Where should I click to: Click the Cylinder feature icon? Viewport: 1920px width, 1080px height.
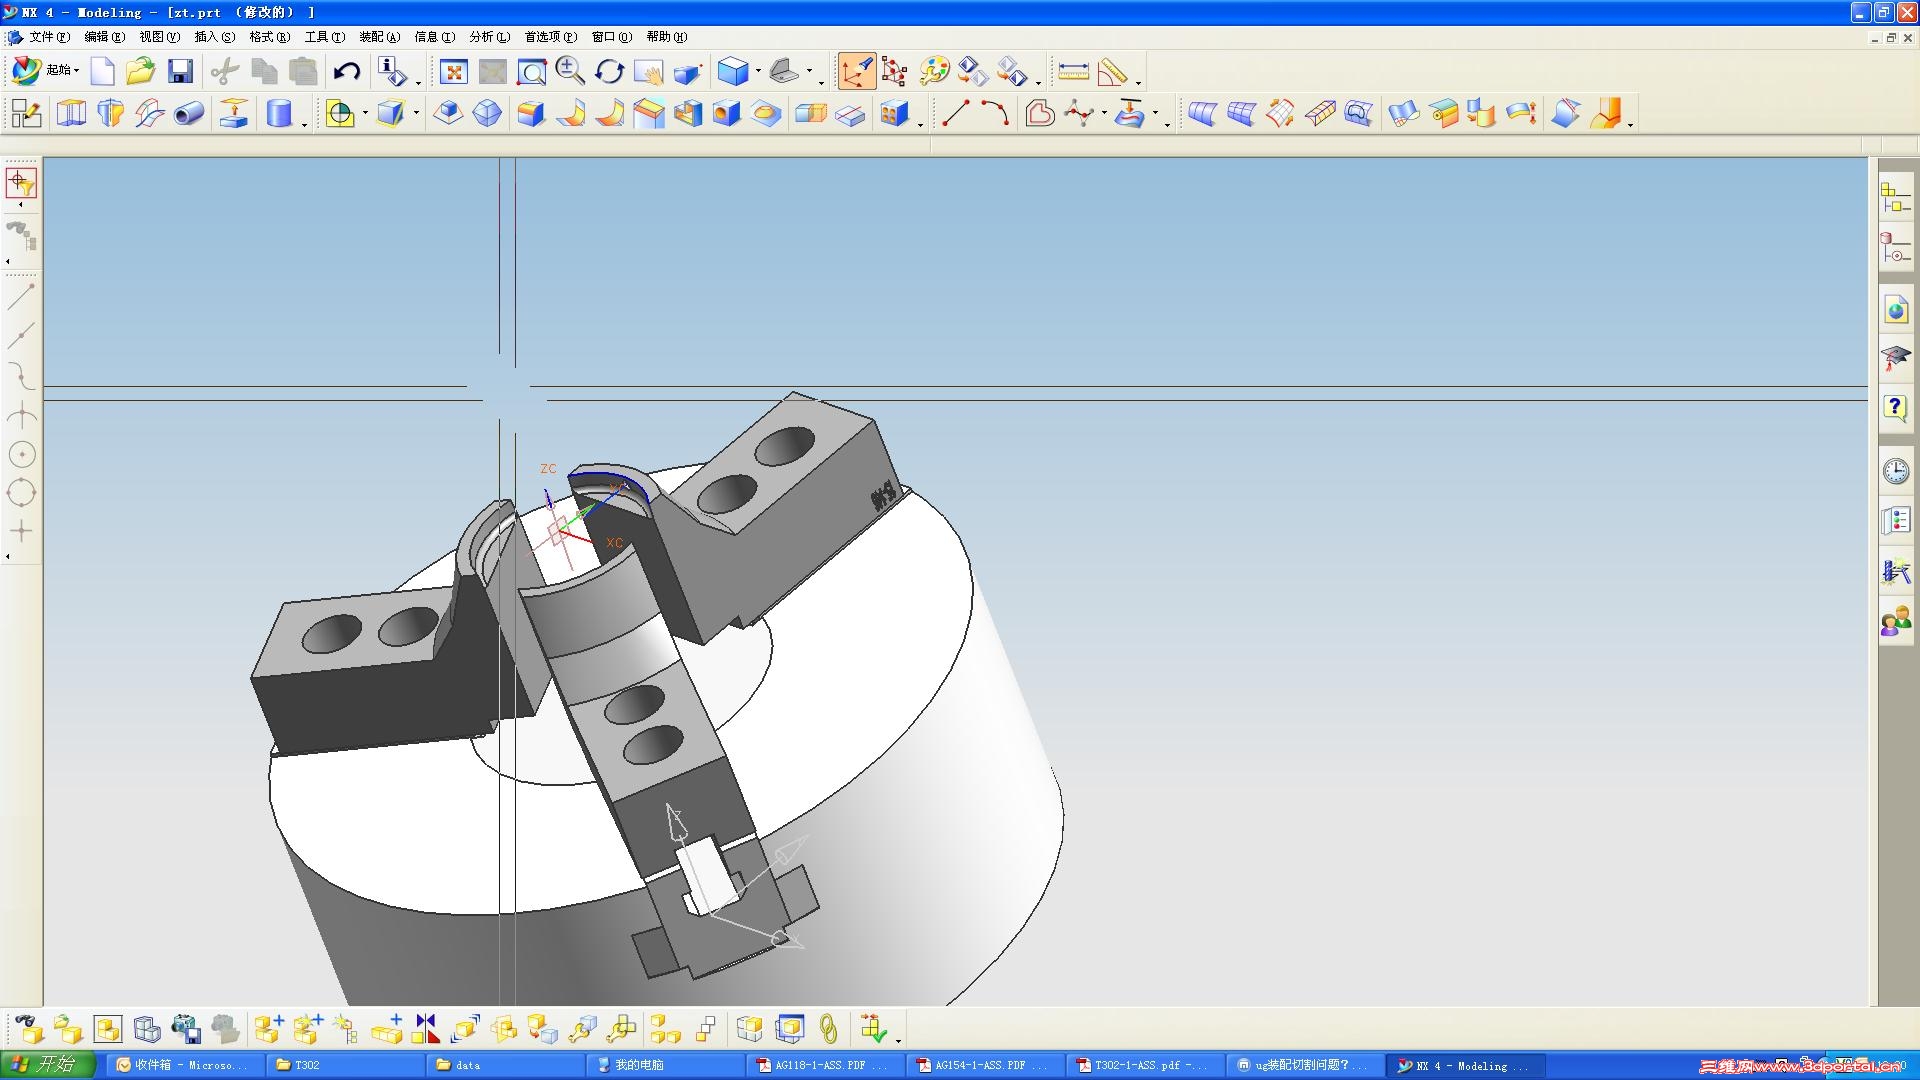pyautogui.click(x=279, y=113)
